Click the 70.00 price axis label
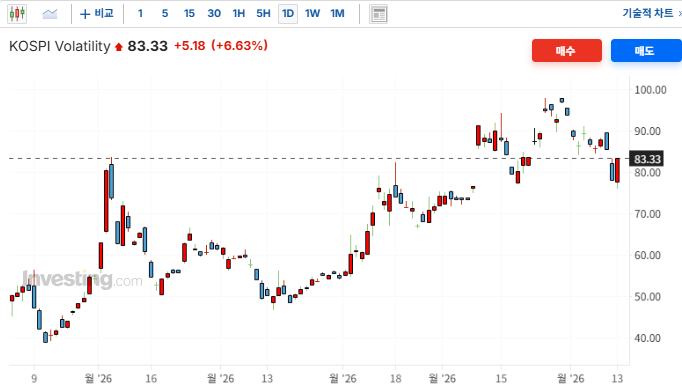 point(647,214)
